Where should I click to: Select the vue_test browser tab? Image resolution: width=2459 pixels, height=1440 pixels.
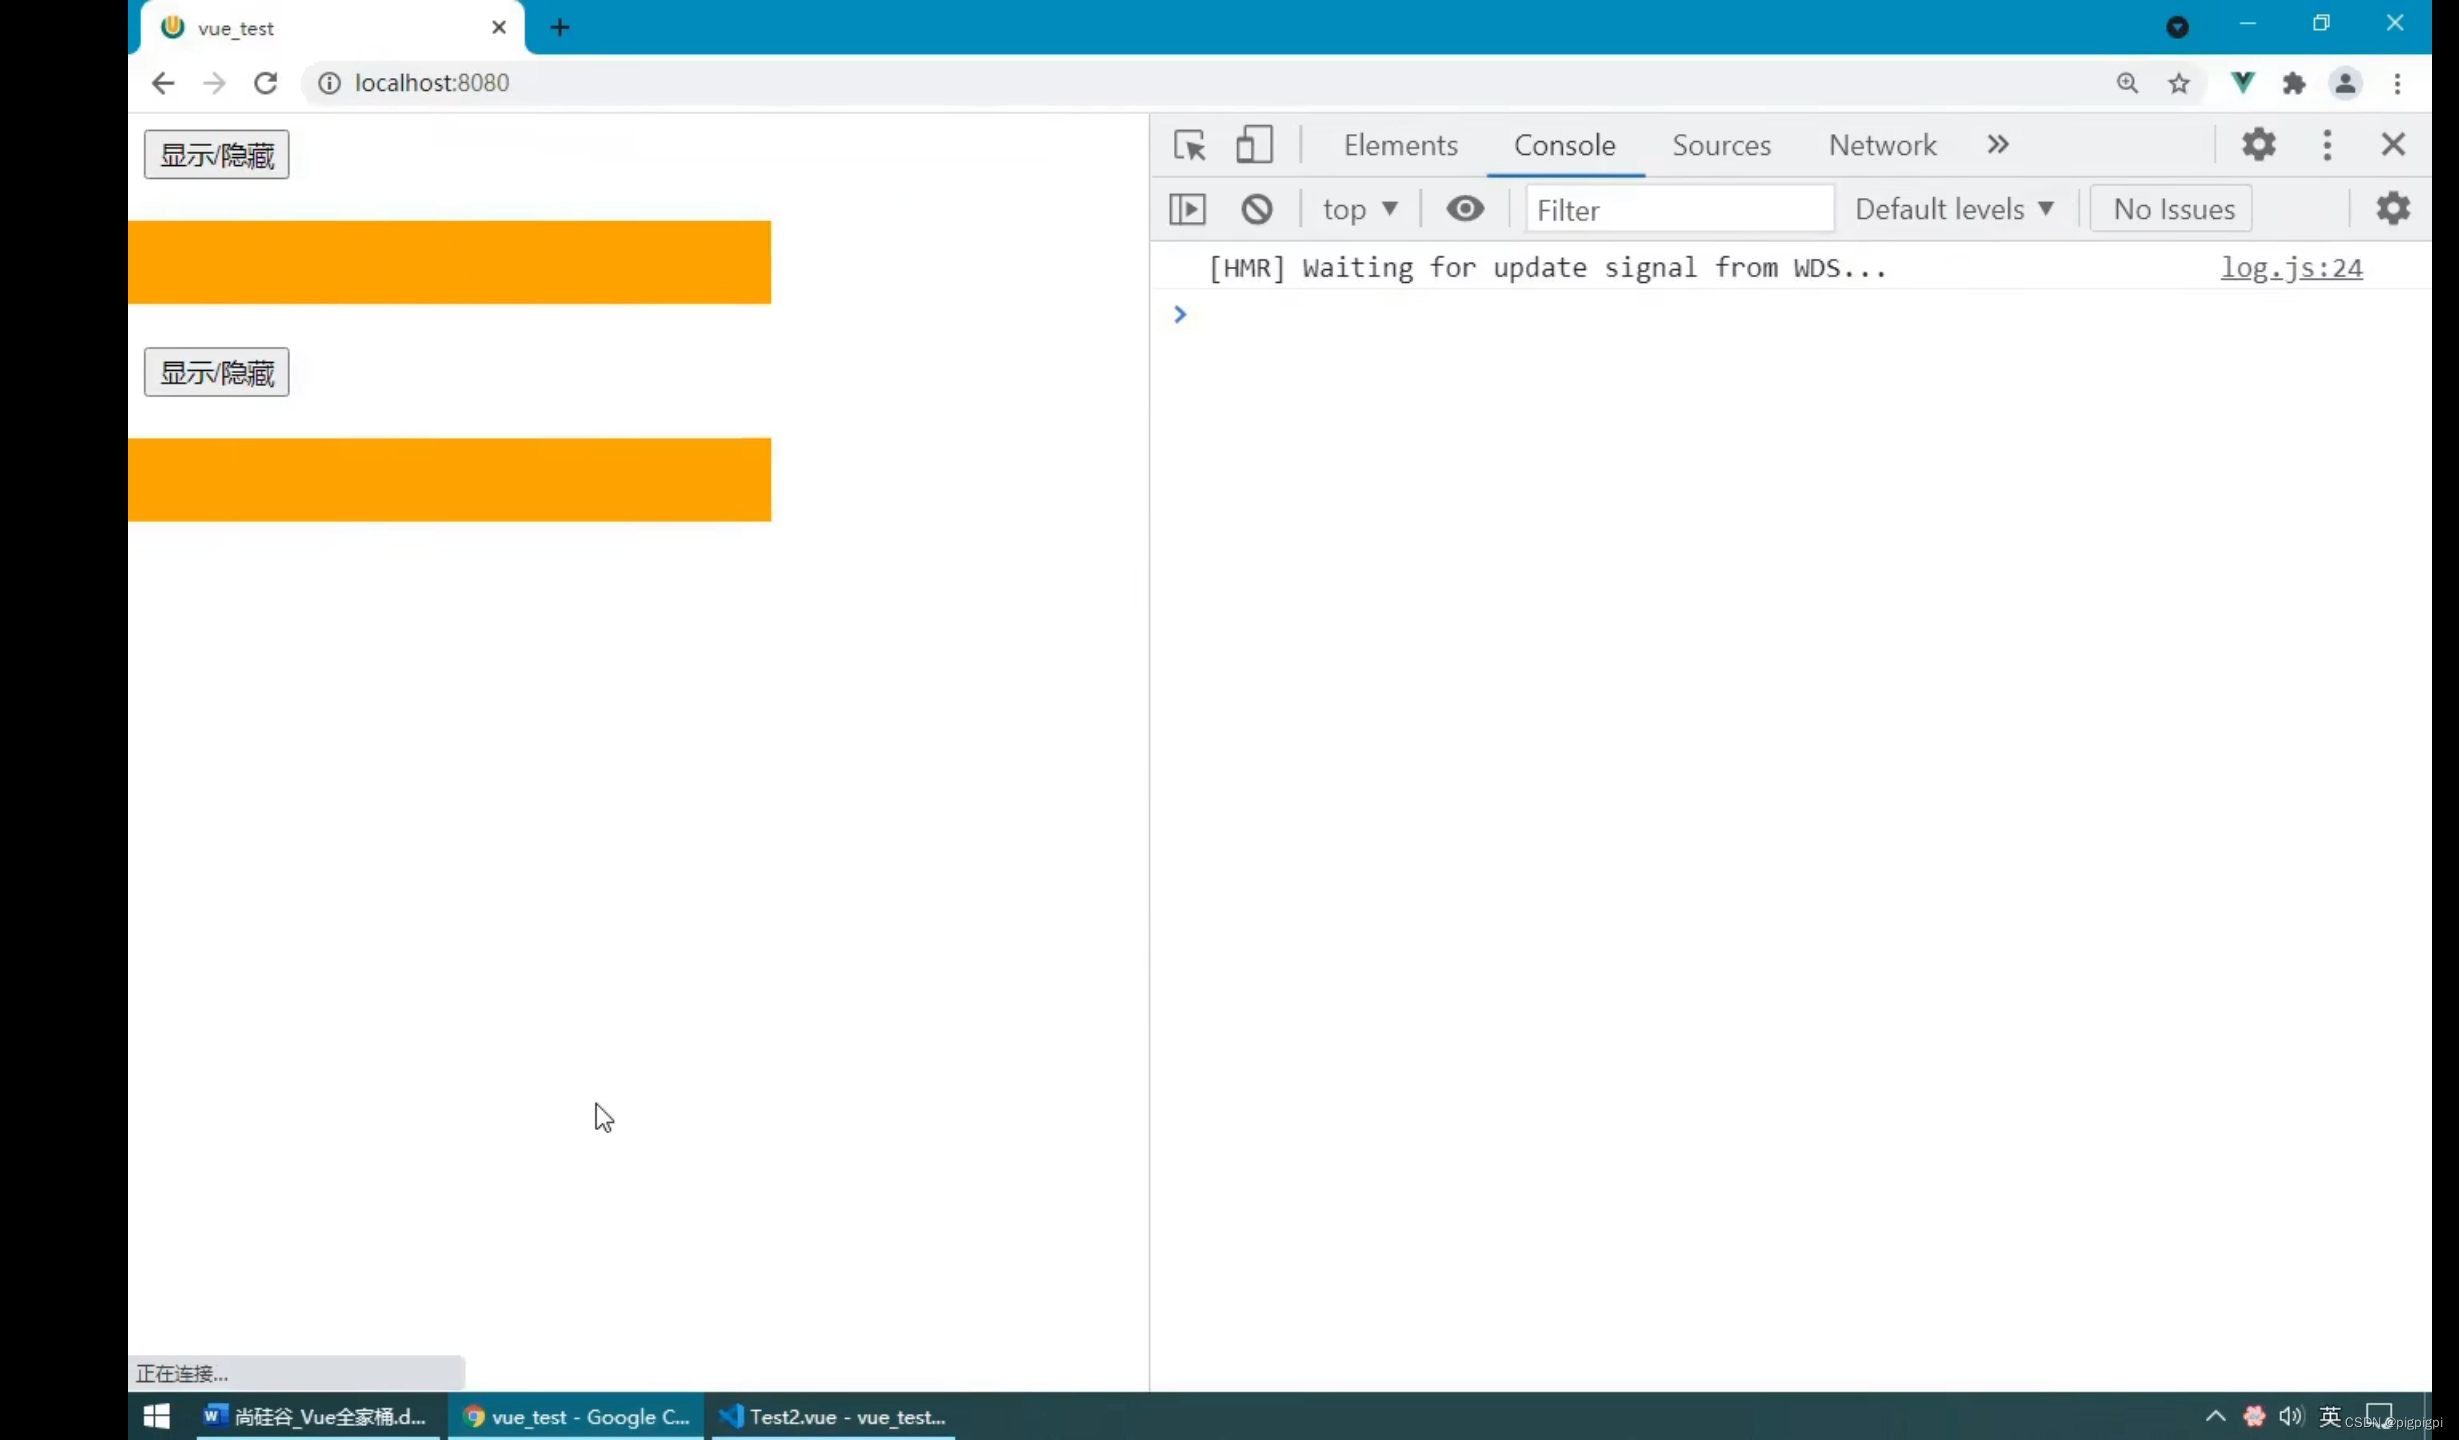[x=330, y=28]
